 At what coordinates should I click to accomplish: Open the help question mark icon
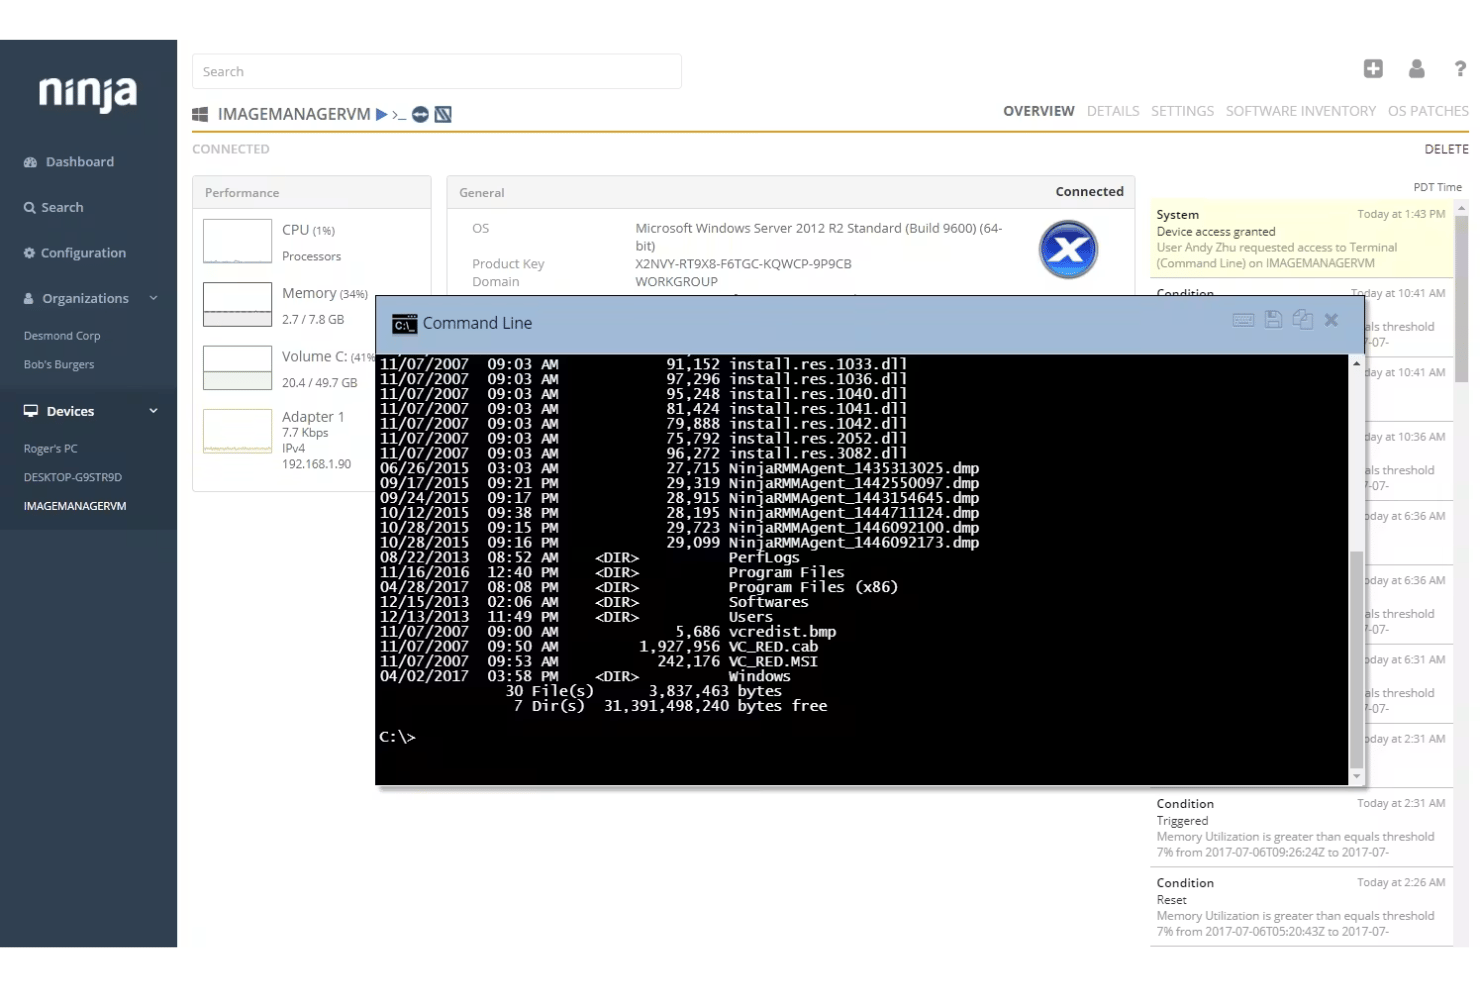[1460, 68]
